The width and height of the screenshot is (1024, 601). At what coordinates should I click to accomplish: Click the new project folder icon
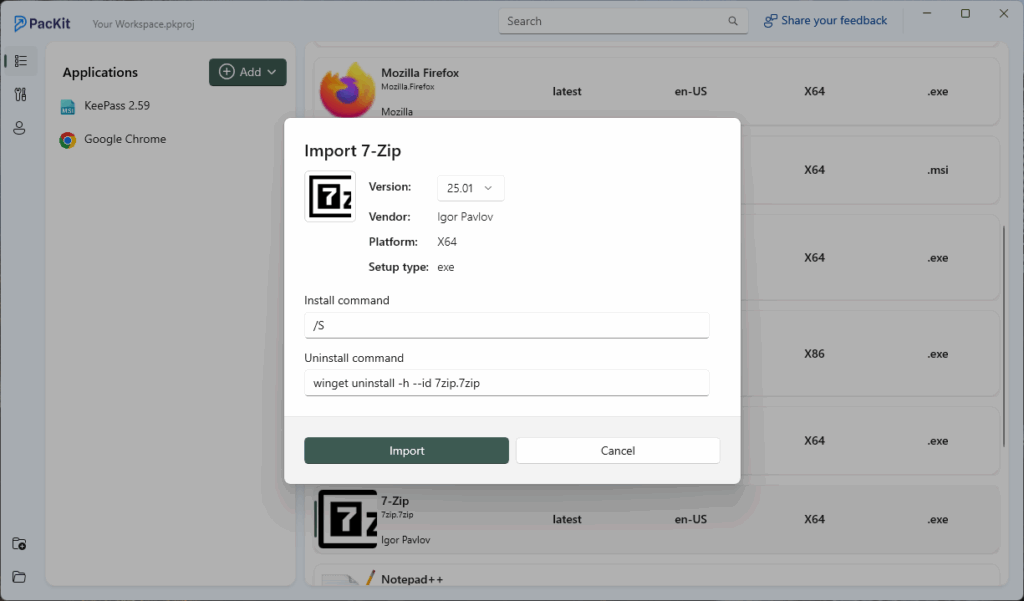[x=19, y=544]
